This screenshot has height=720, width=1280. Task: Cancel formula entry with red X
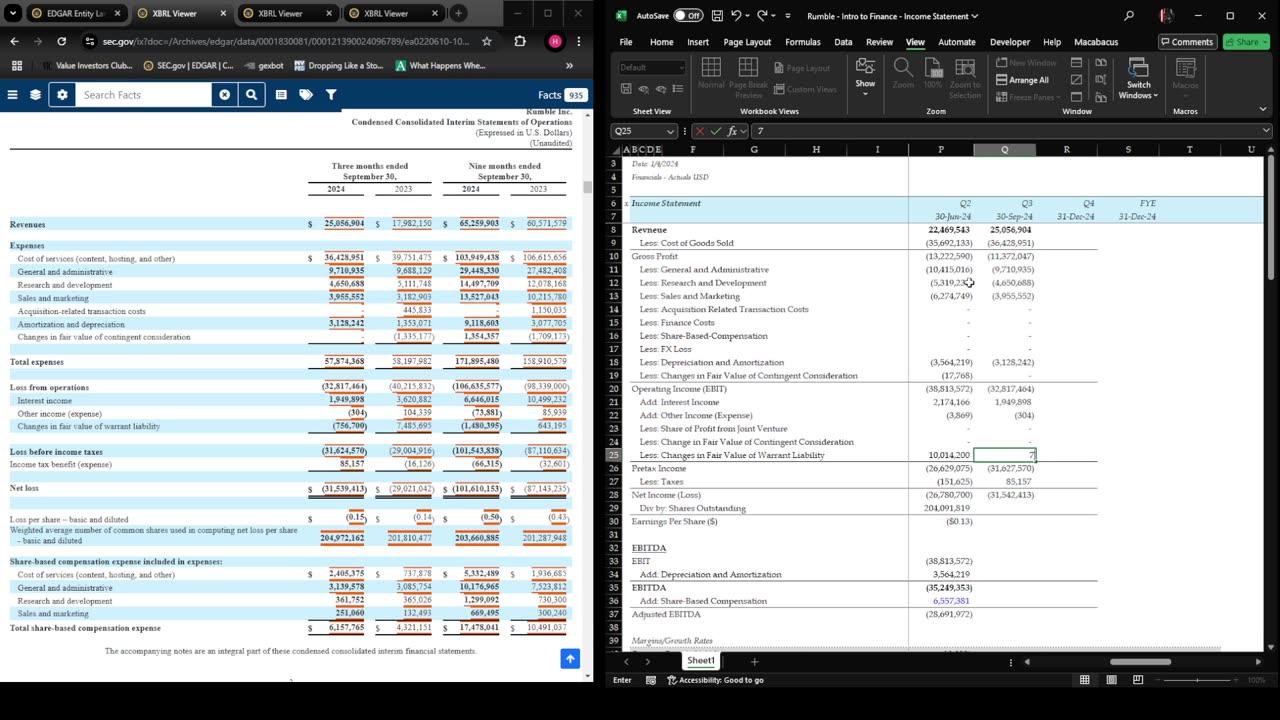(700, 131)
